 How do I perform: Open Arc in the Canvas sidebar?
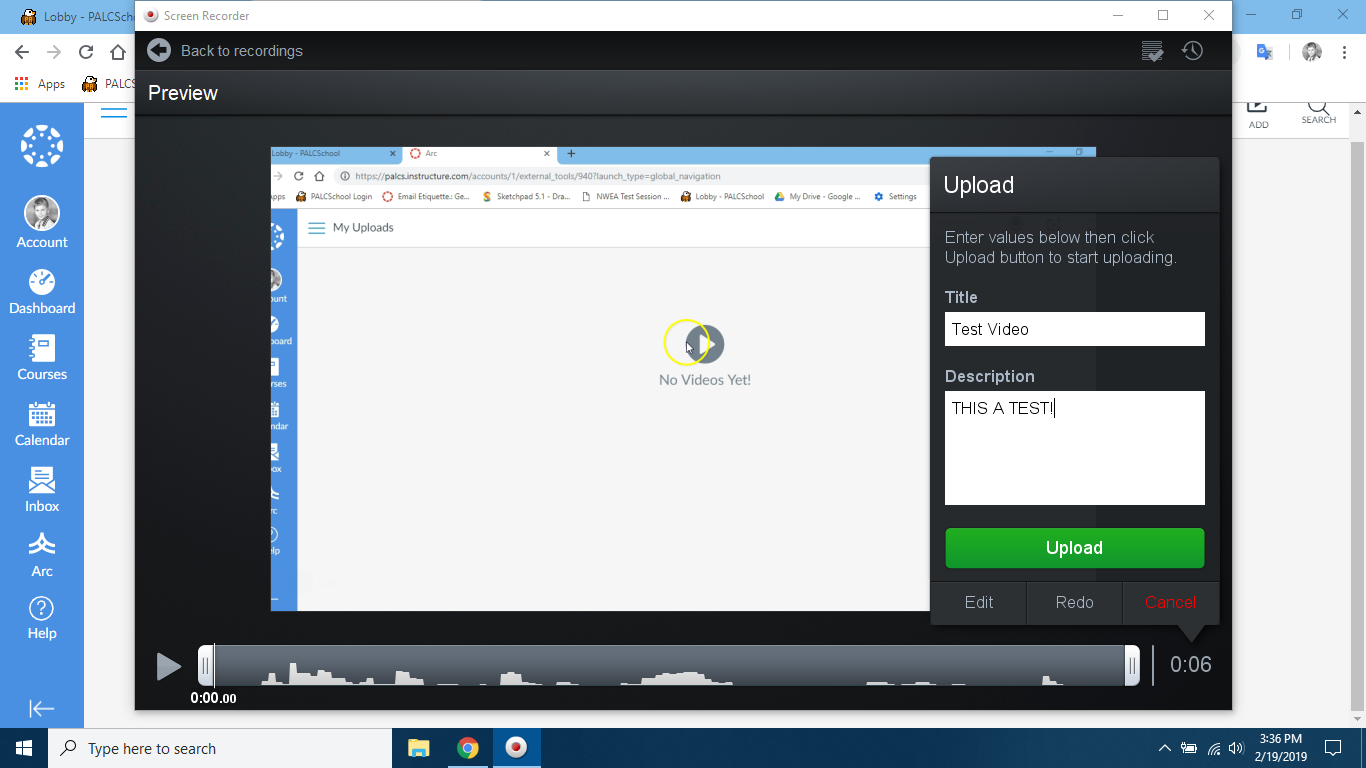tap(42, 555)
